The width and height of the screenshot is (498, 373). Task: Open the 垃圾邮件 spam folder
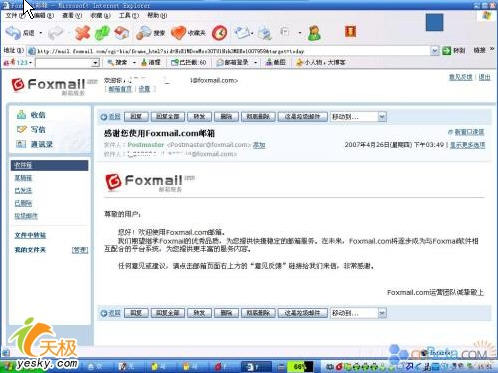tap(26, 216)
